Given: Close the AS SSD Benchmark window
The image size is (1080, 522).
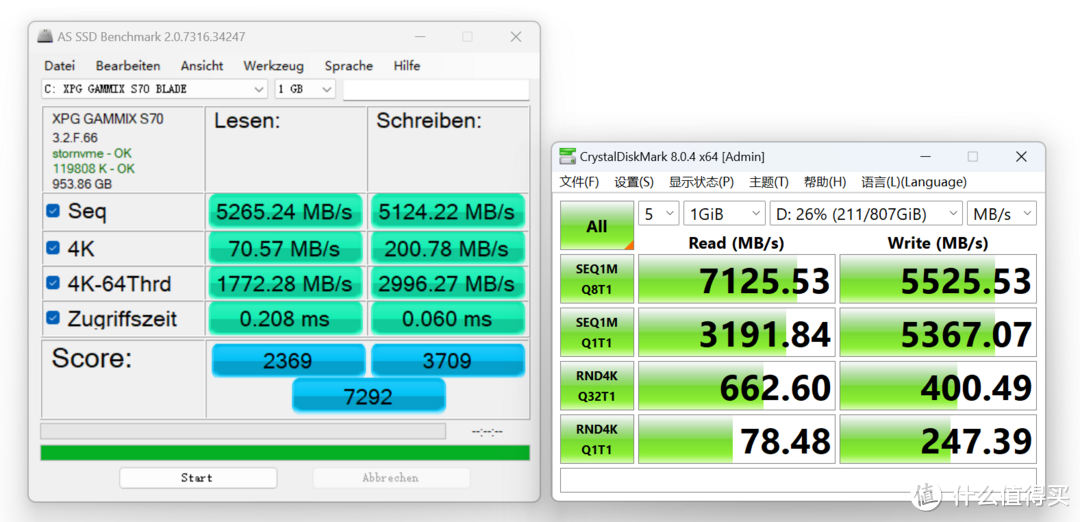Looking at the screenshot, I should pyautogui.click(x=515, y=36).
